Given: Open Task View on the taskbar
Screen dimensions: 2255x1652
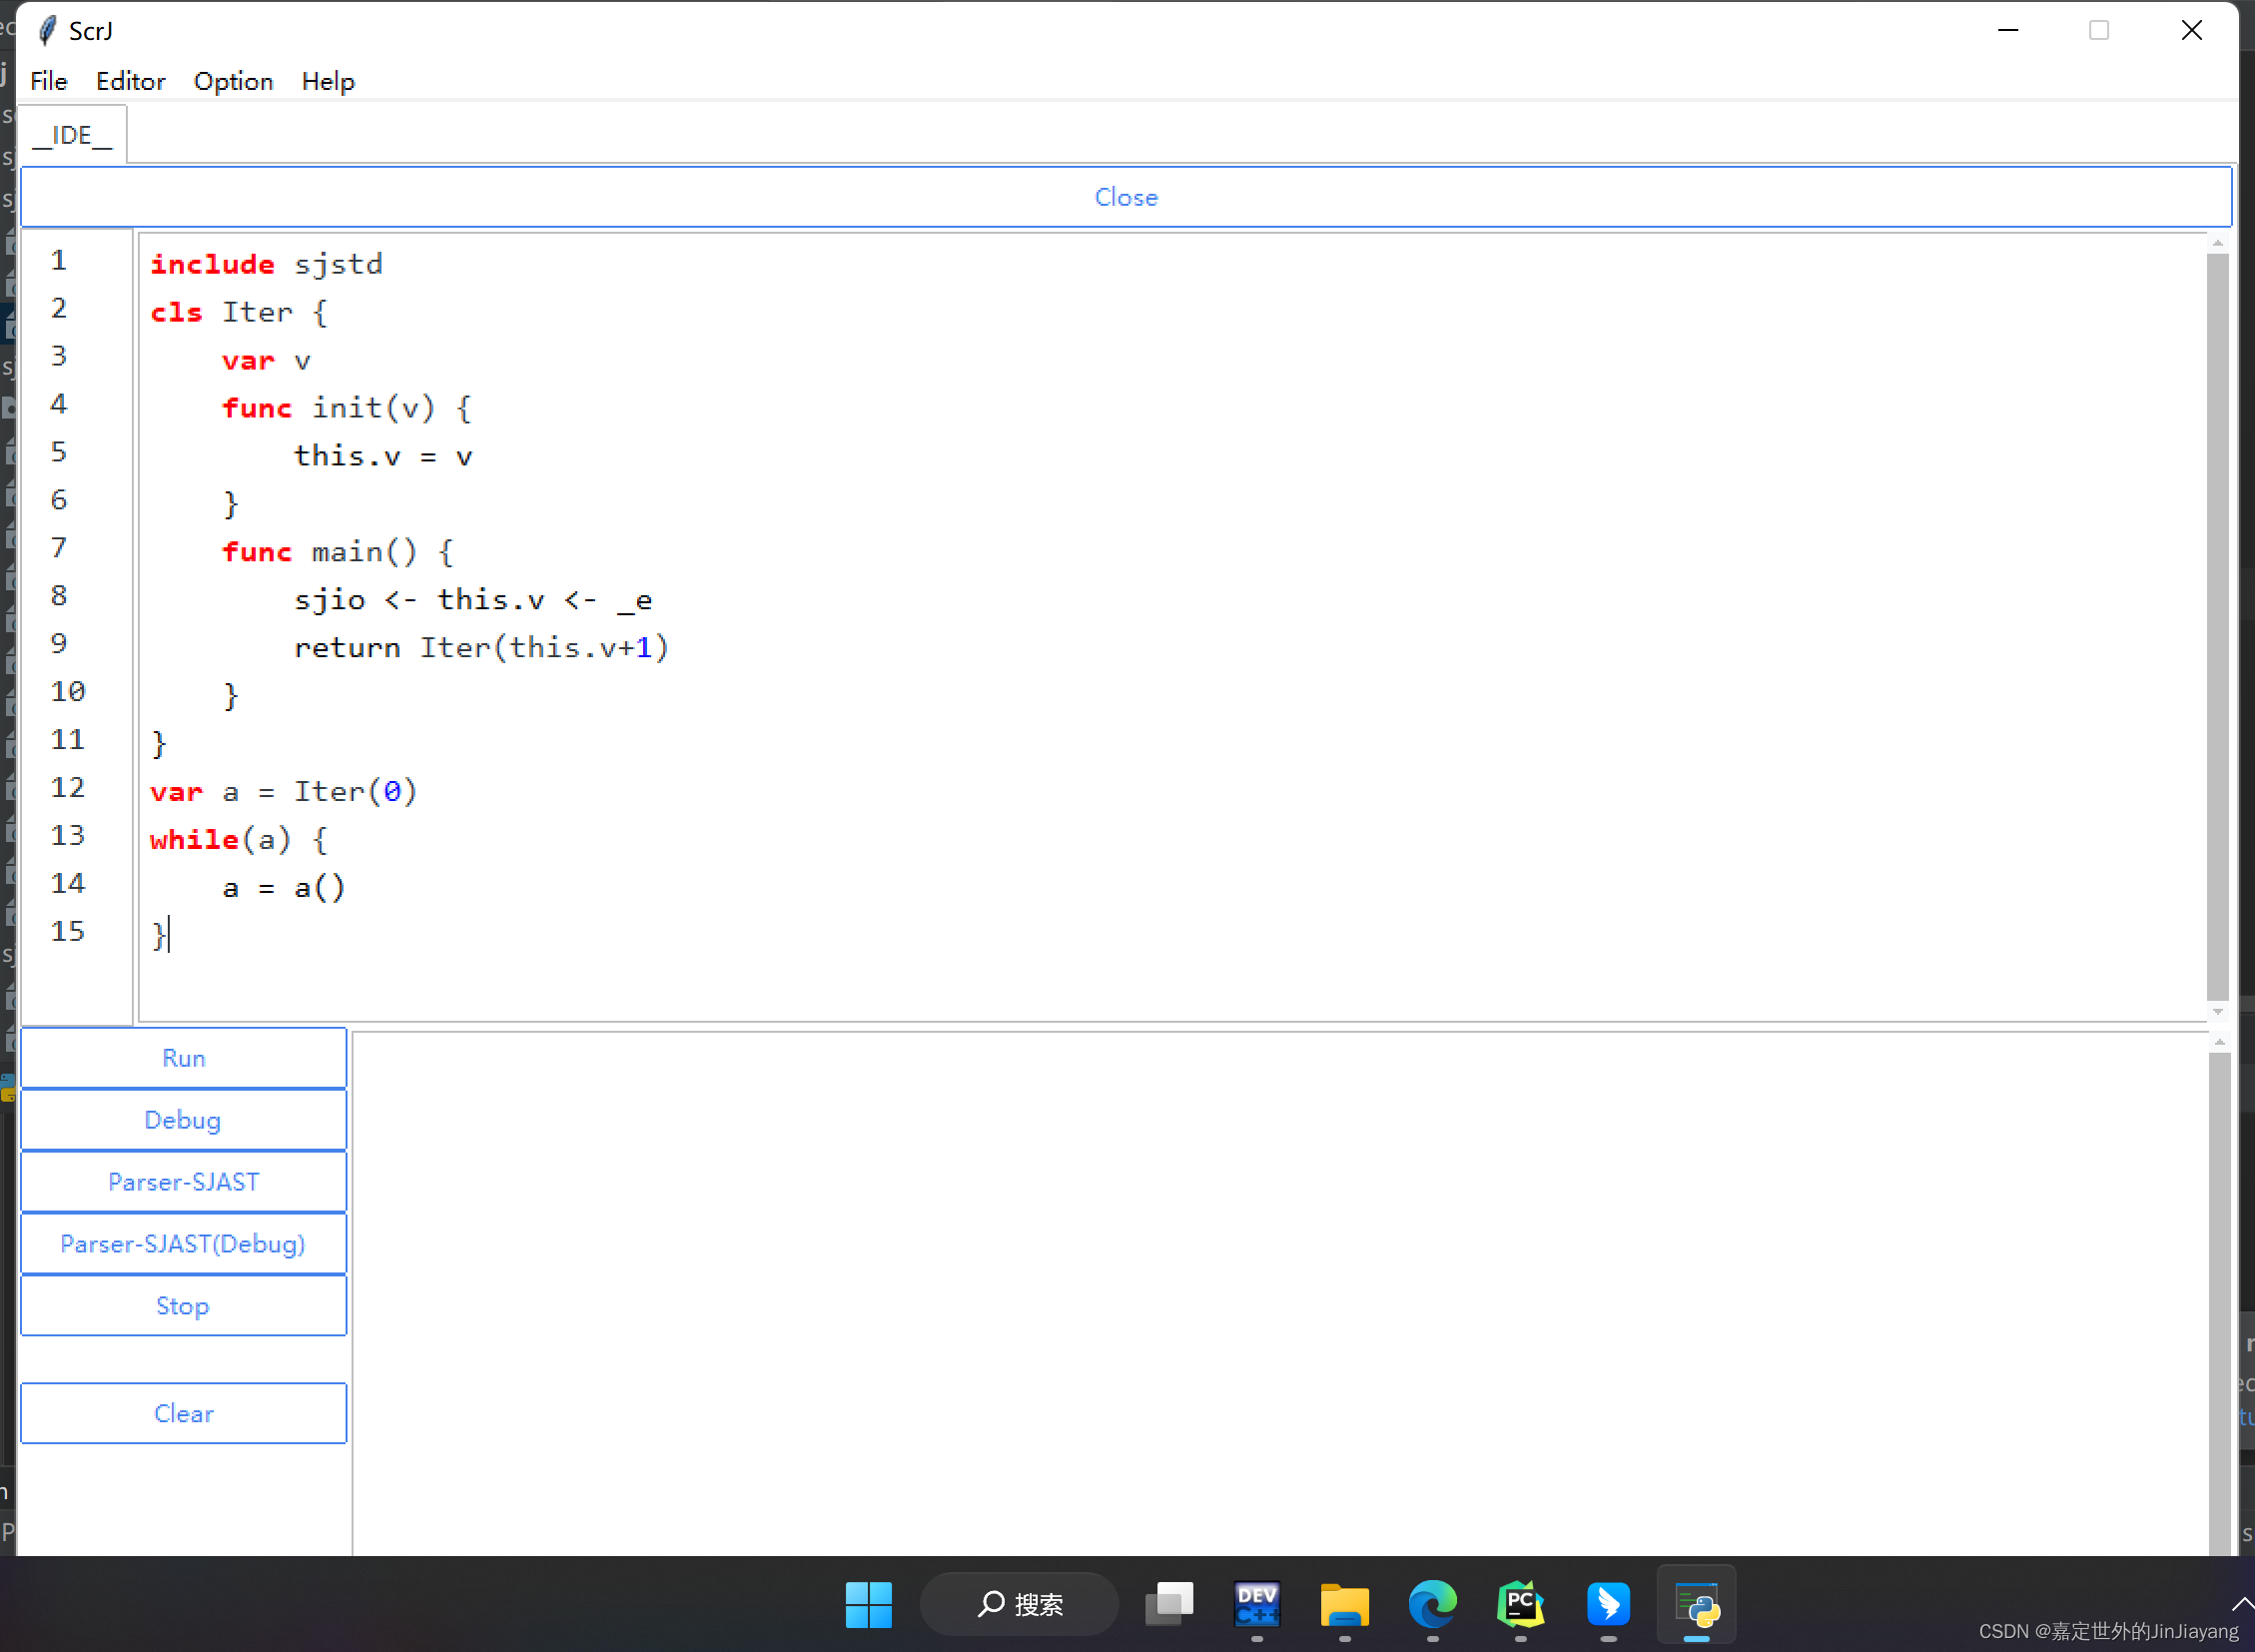Looking at the screenshot, I should coord(1169,1603).
